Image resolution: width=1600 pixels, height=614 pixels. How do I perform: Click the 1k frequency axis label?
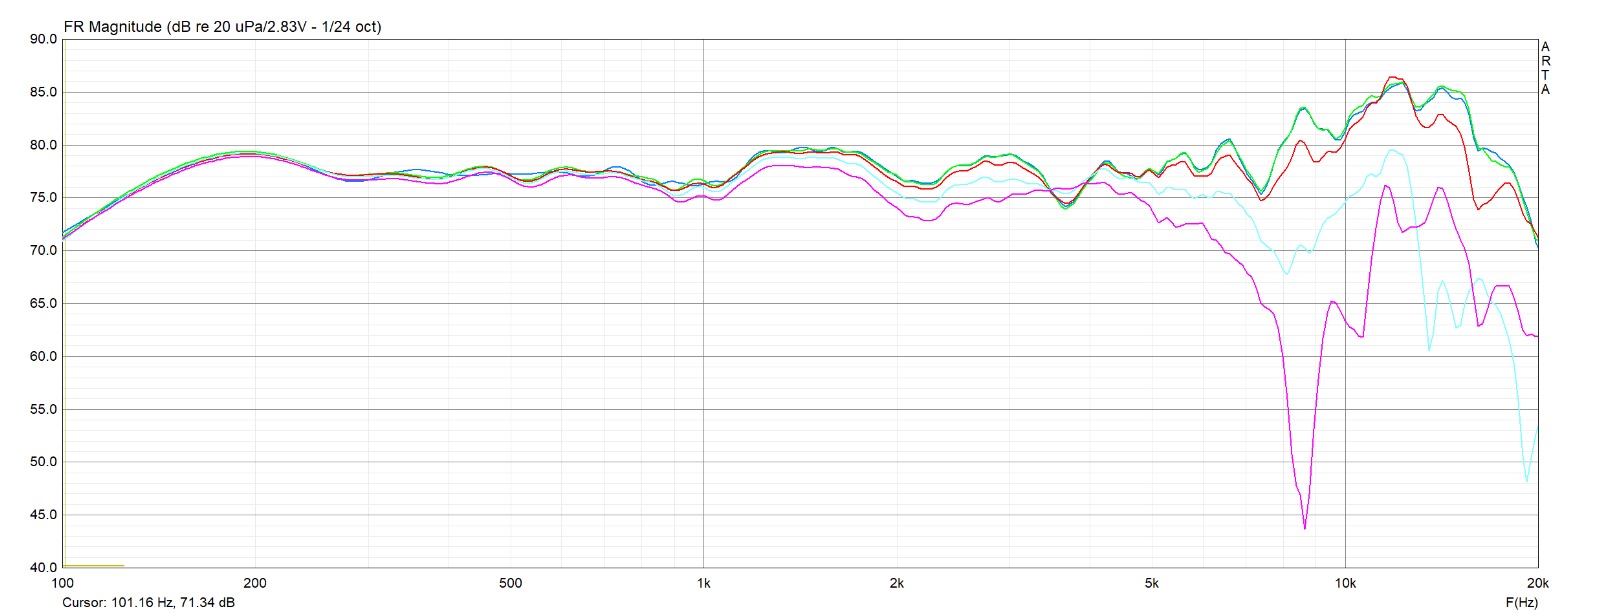coord(703,583)
